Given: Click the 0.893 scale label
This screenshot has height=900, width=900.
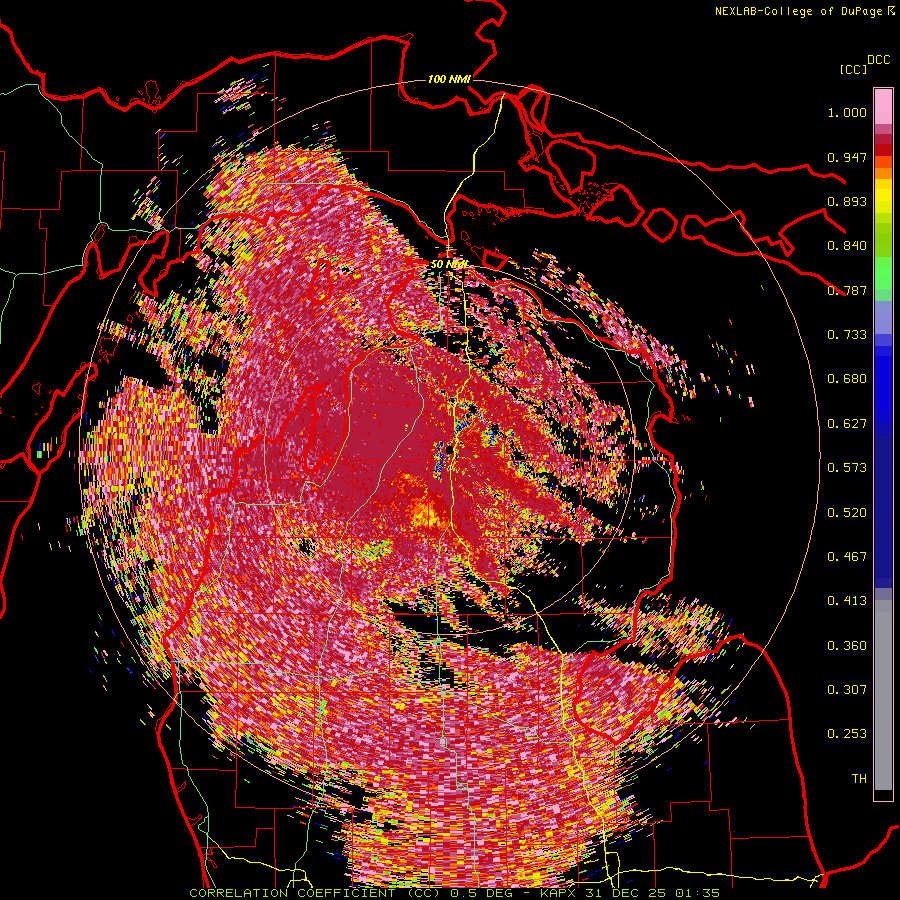Looking at the screenshot, I should [x=847, y=201].
